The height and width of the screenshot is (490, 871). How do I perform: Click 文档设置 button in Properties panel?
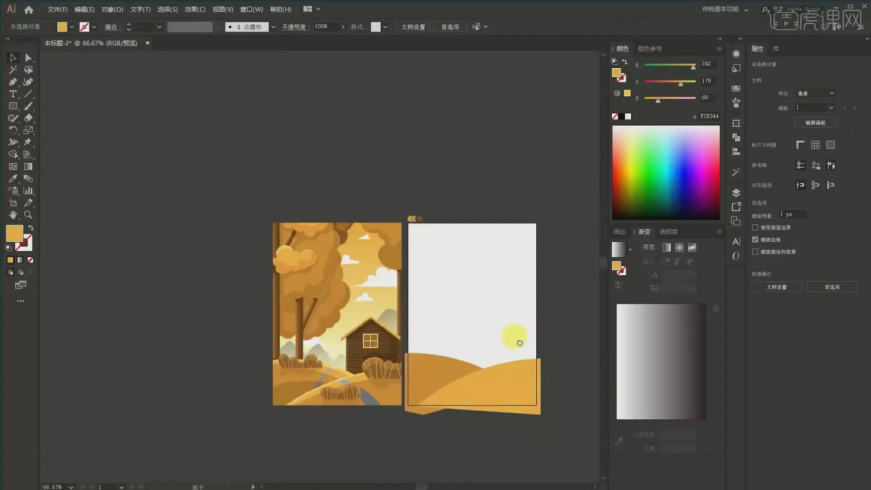coord(777,286)
